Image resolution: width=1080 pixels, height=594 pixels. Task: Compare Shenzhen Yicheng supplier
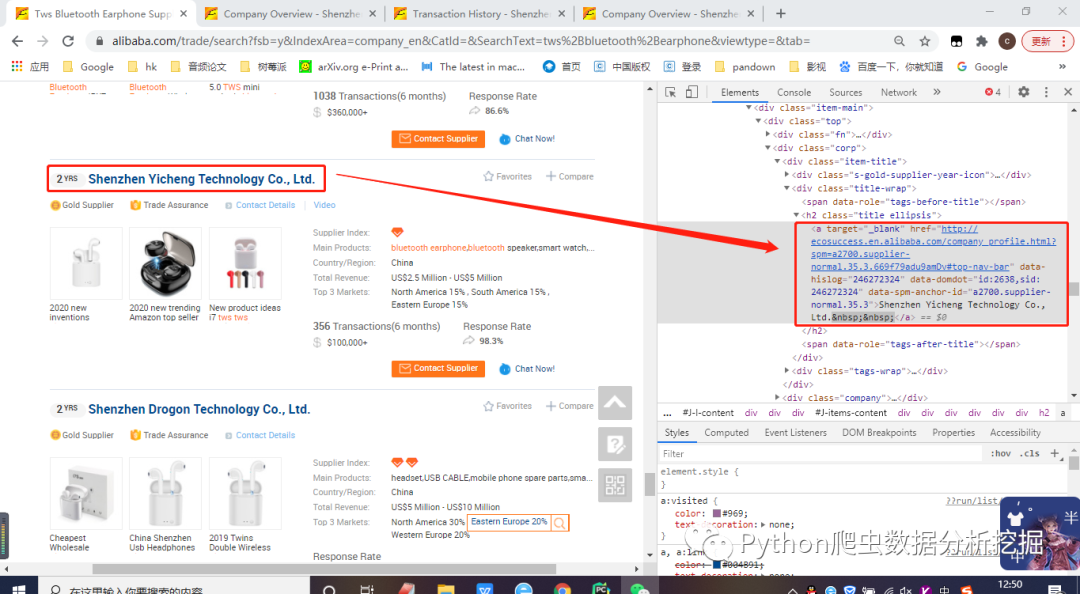(570, 176)
